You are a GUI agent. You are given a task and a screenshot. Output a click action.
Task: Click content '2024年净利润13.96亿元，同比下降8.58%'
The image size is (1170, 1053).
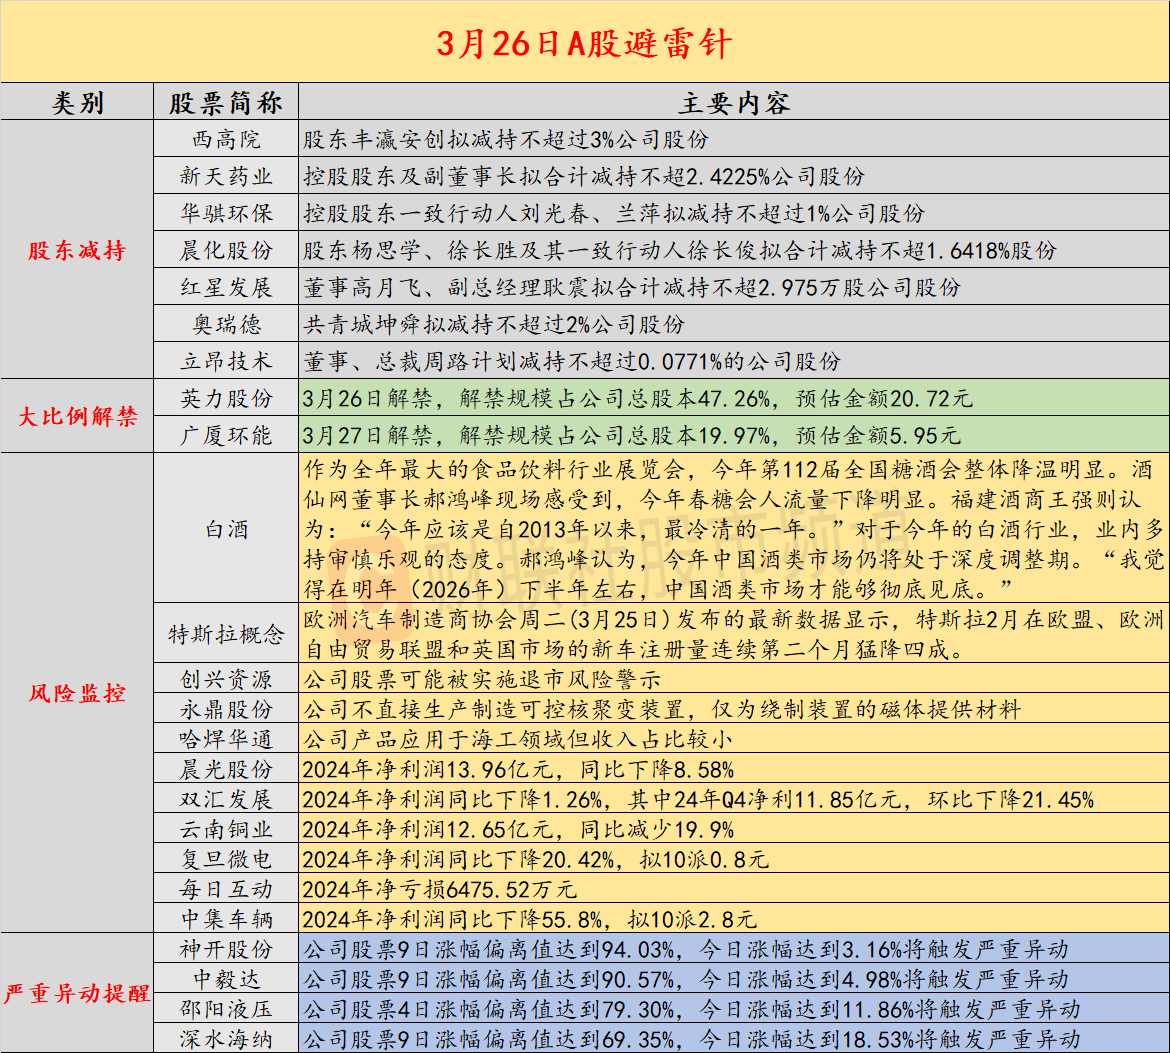pyautogui.click(x=518, y=769)
